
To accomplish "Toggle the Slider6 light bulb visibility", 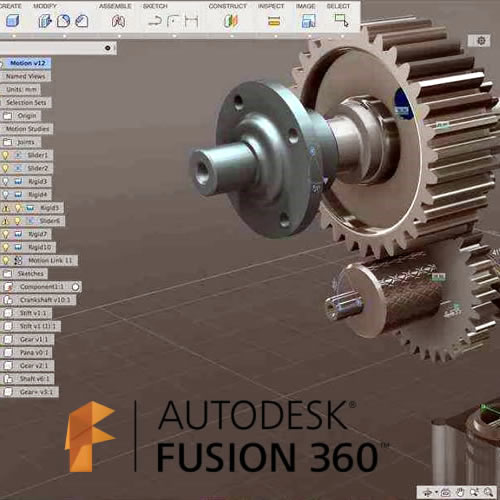I will click(18, 221).
